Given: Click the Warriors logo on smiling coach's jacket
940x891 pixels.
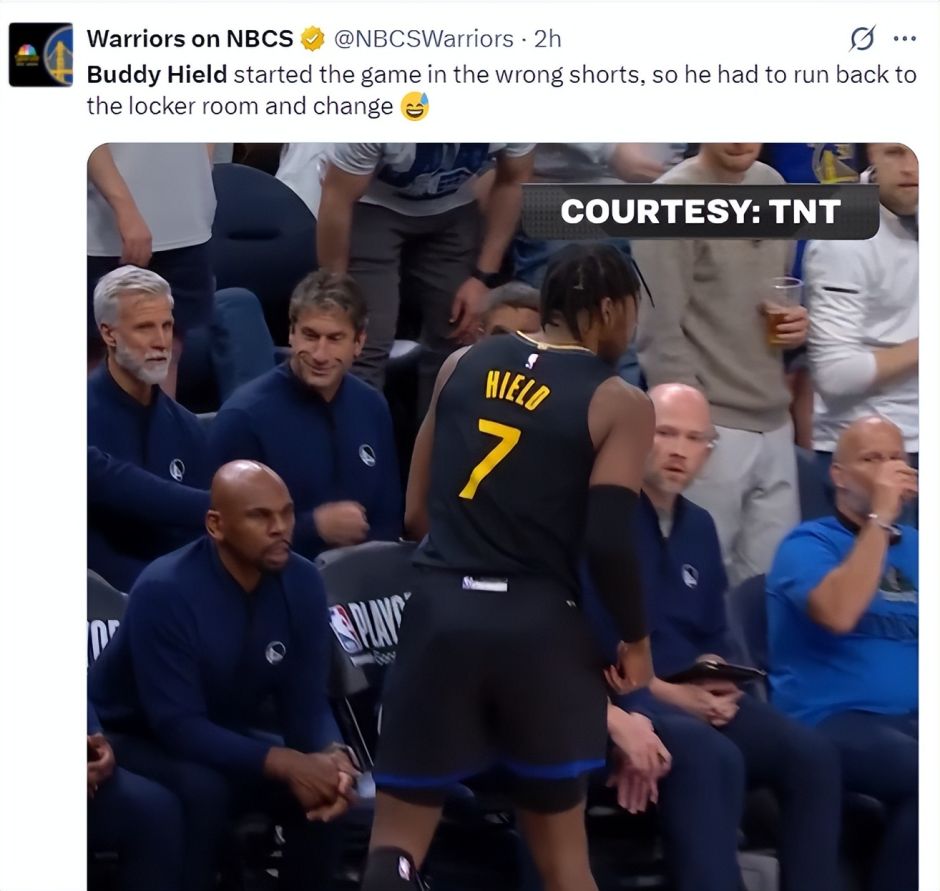Looking at the screenshot, I should click(x=367, y=455).
